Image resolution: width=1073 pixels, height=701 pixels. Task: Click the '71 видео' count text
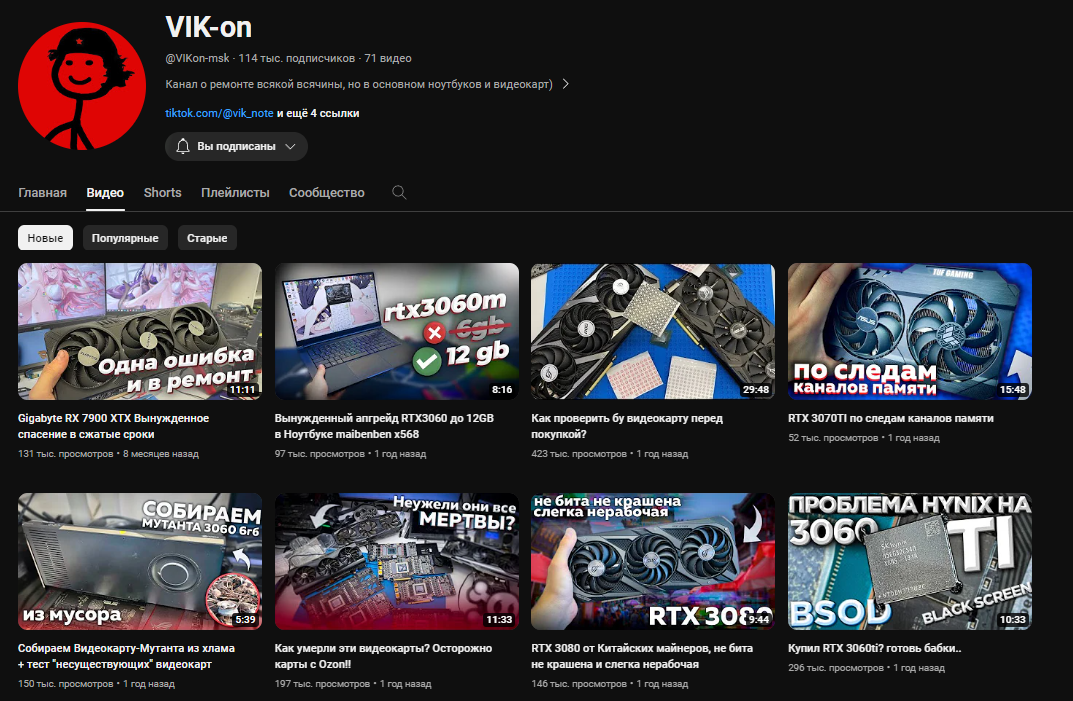[x=387, y=58]
